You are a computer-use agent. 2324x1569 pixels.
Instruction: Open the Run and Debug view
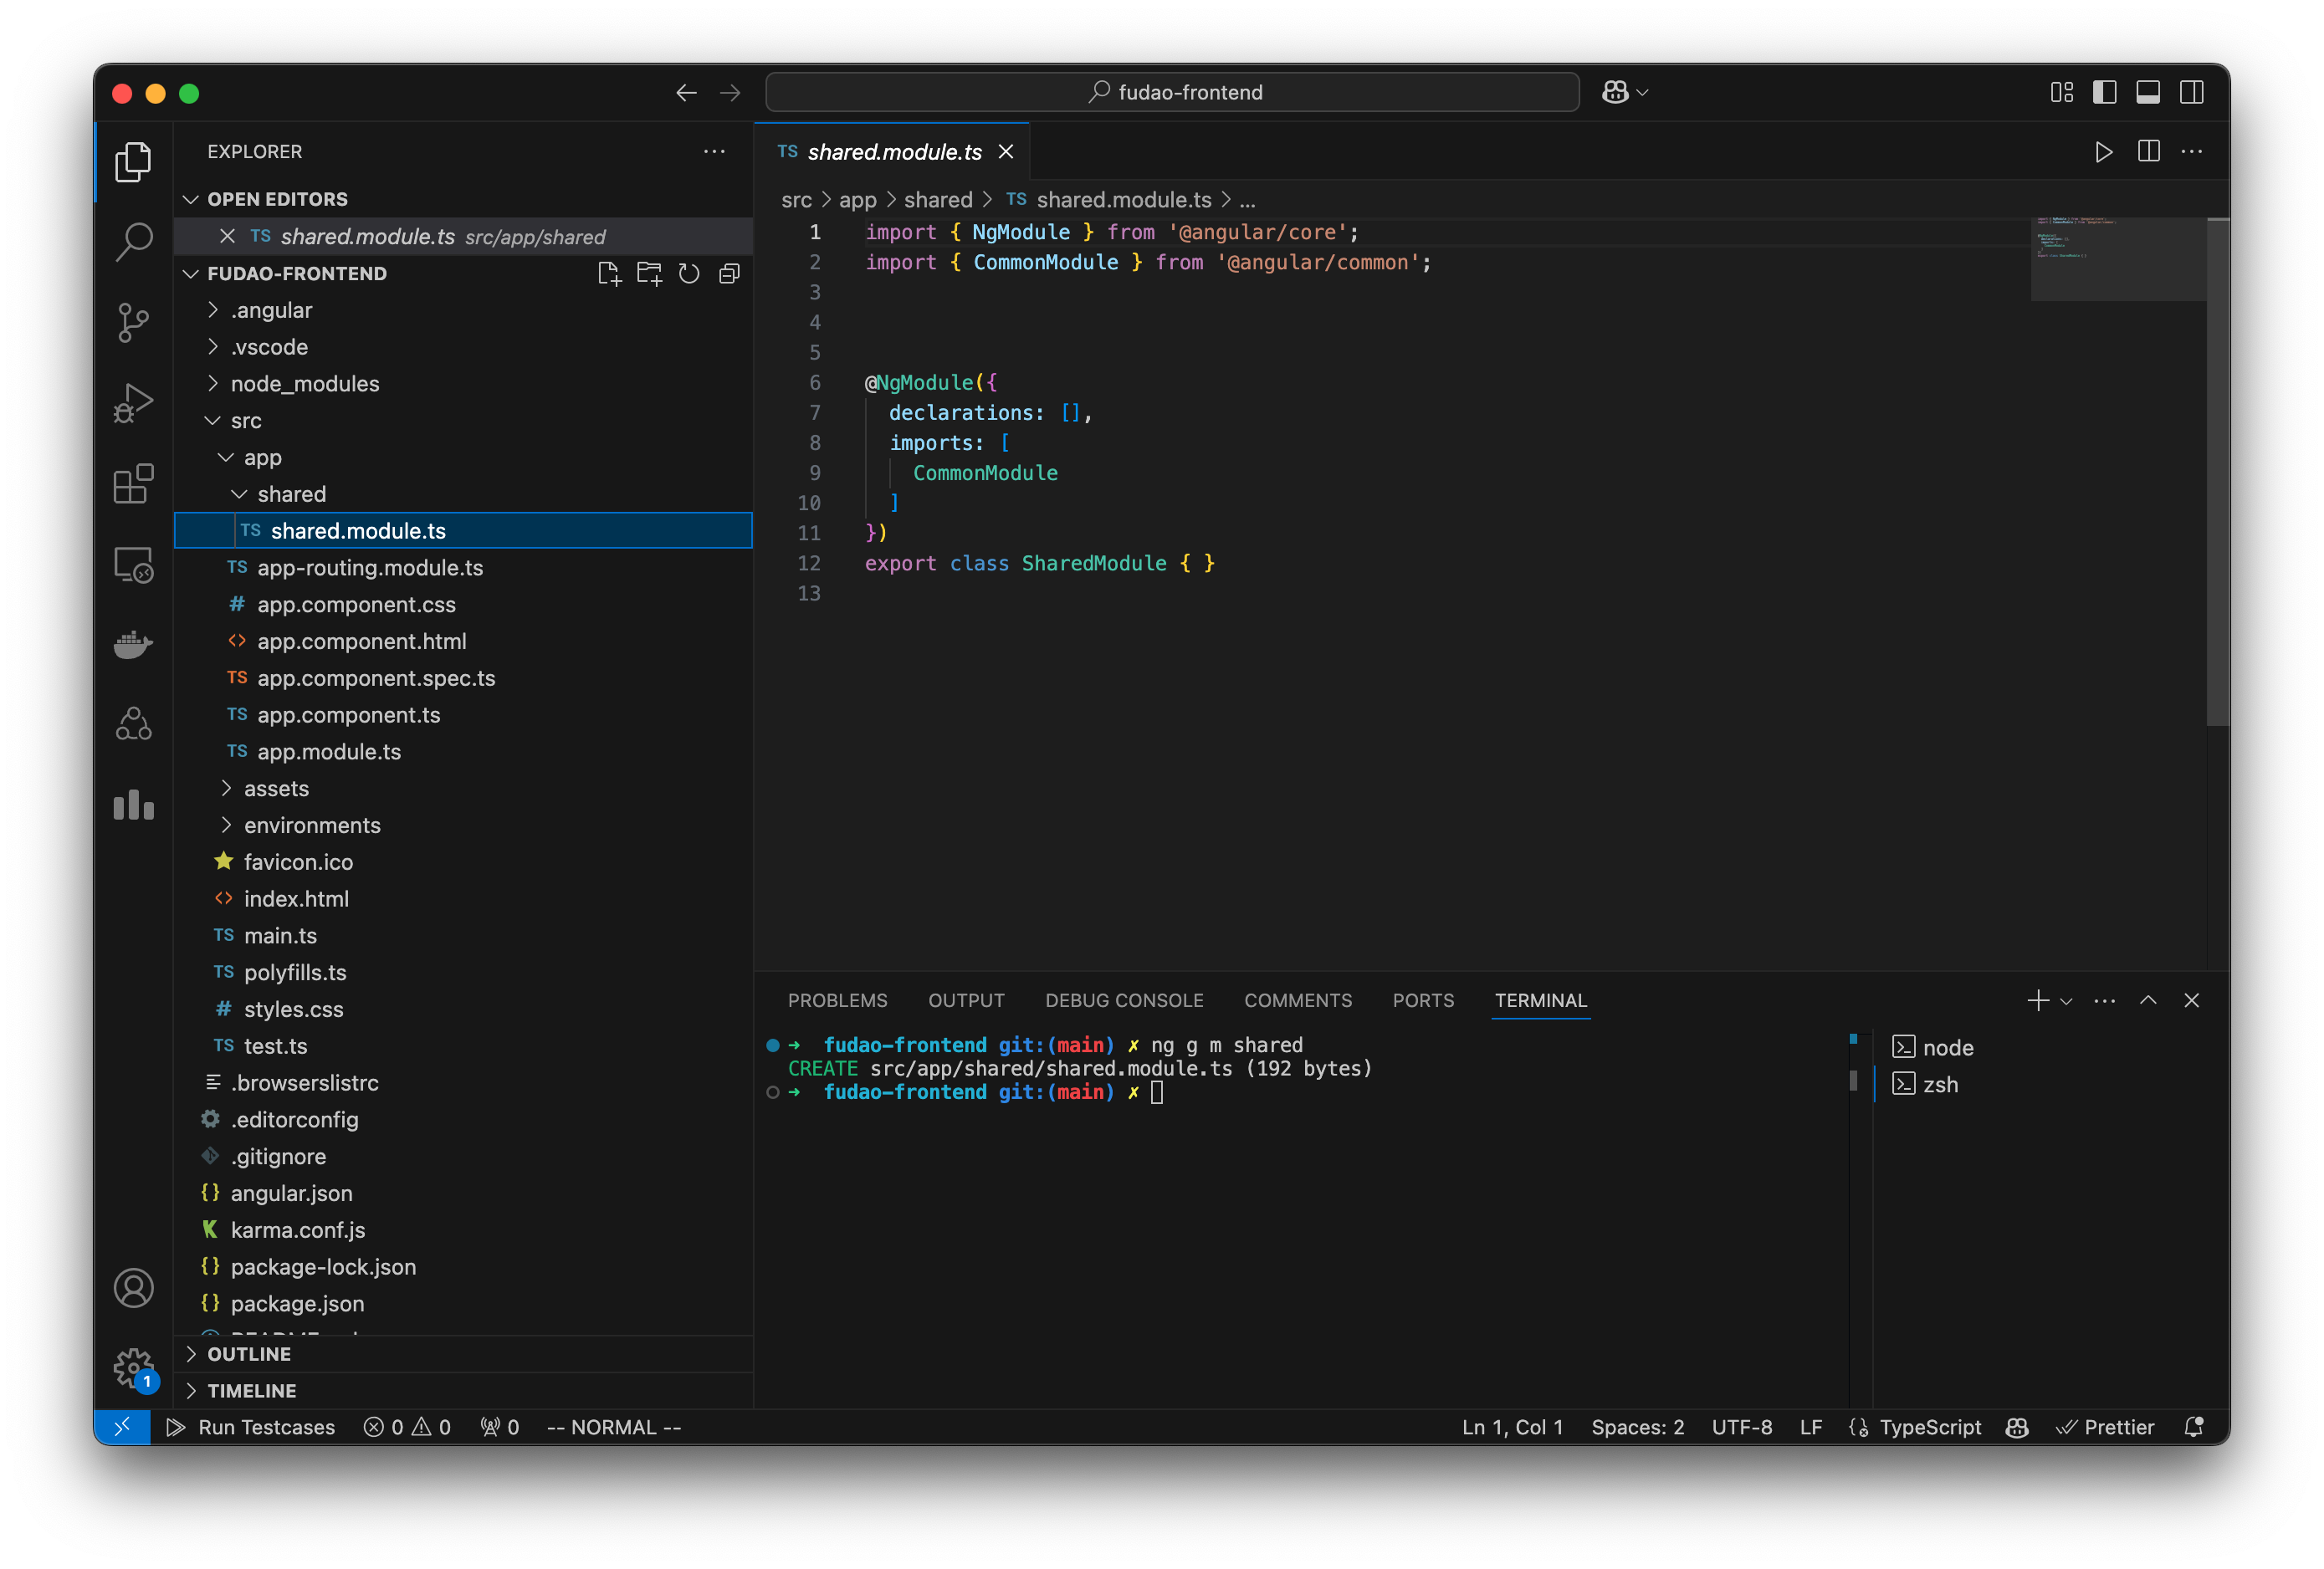(x=133, y=403)
